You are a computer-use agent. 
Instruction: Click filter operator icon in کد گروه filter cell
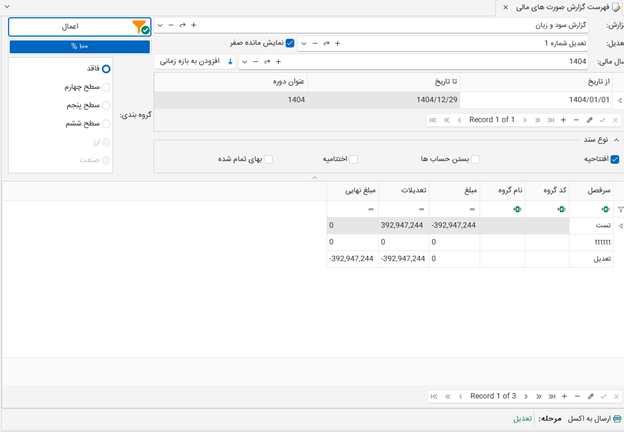[x=561, y=209]
